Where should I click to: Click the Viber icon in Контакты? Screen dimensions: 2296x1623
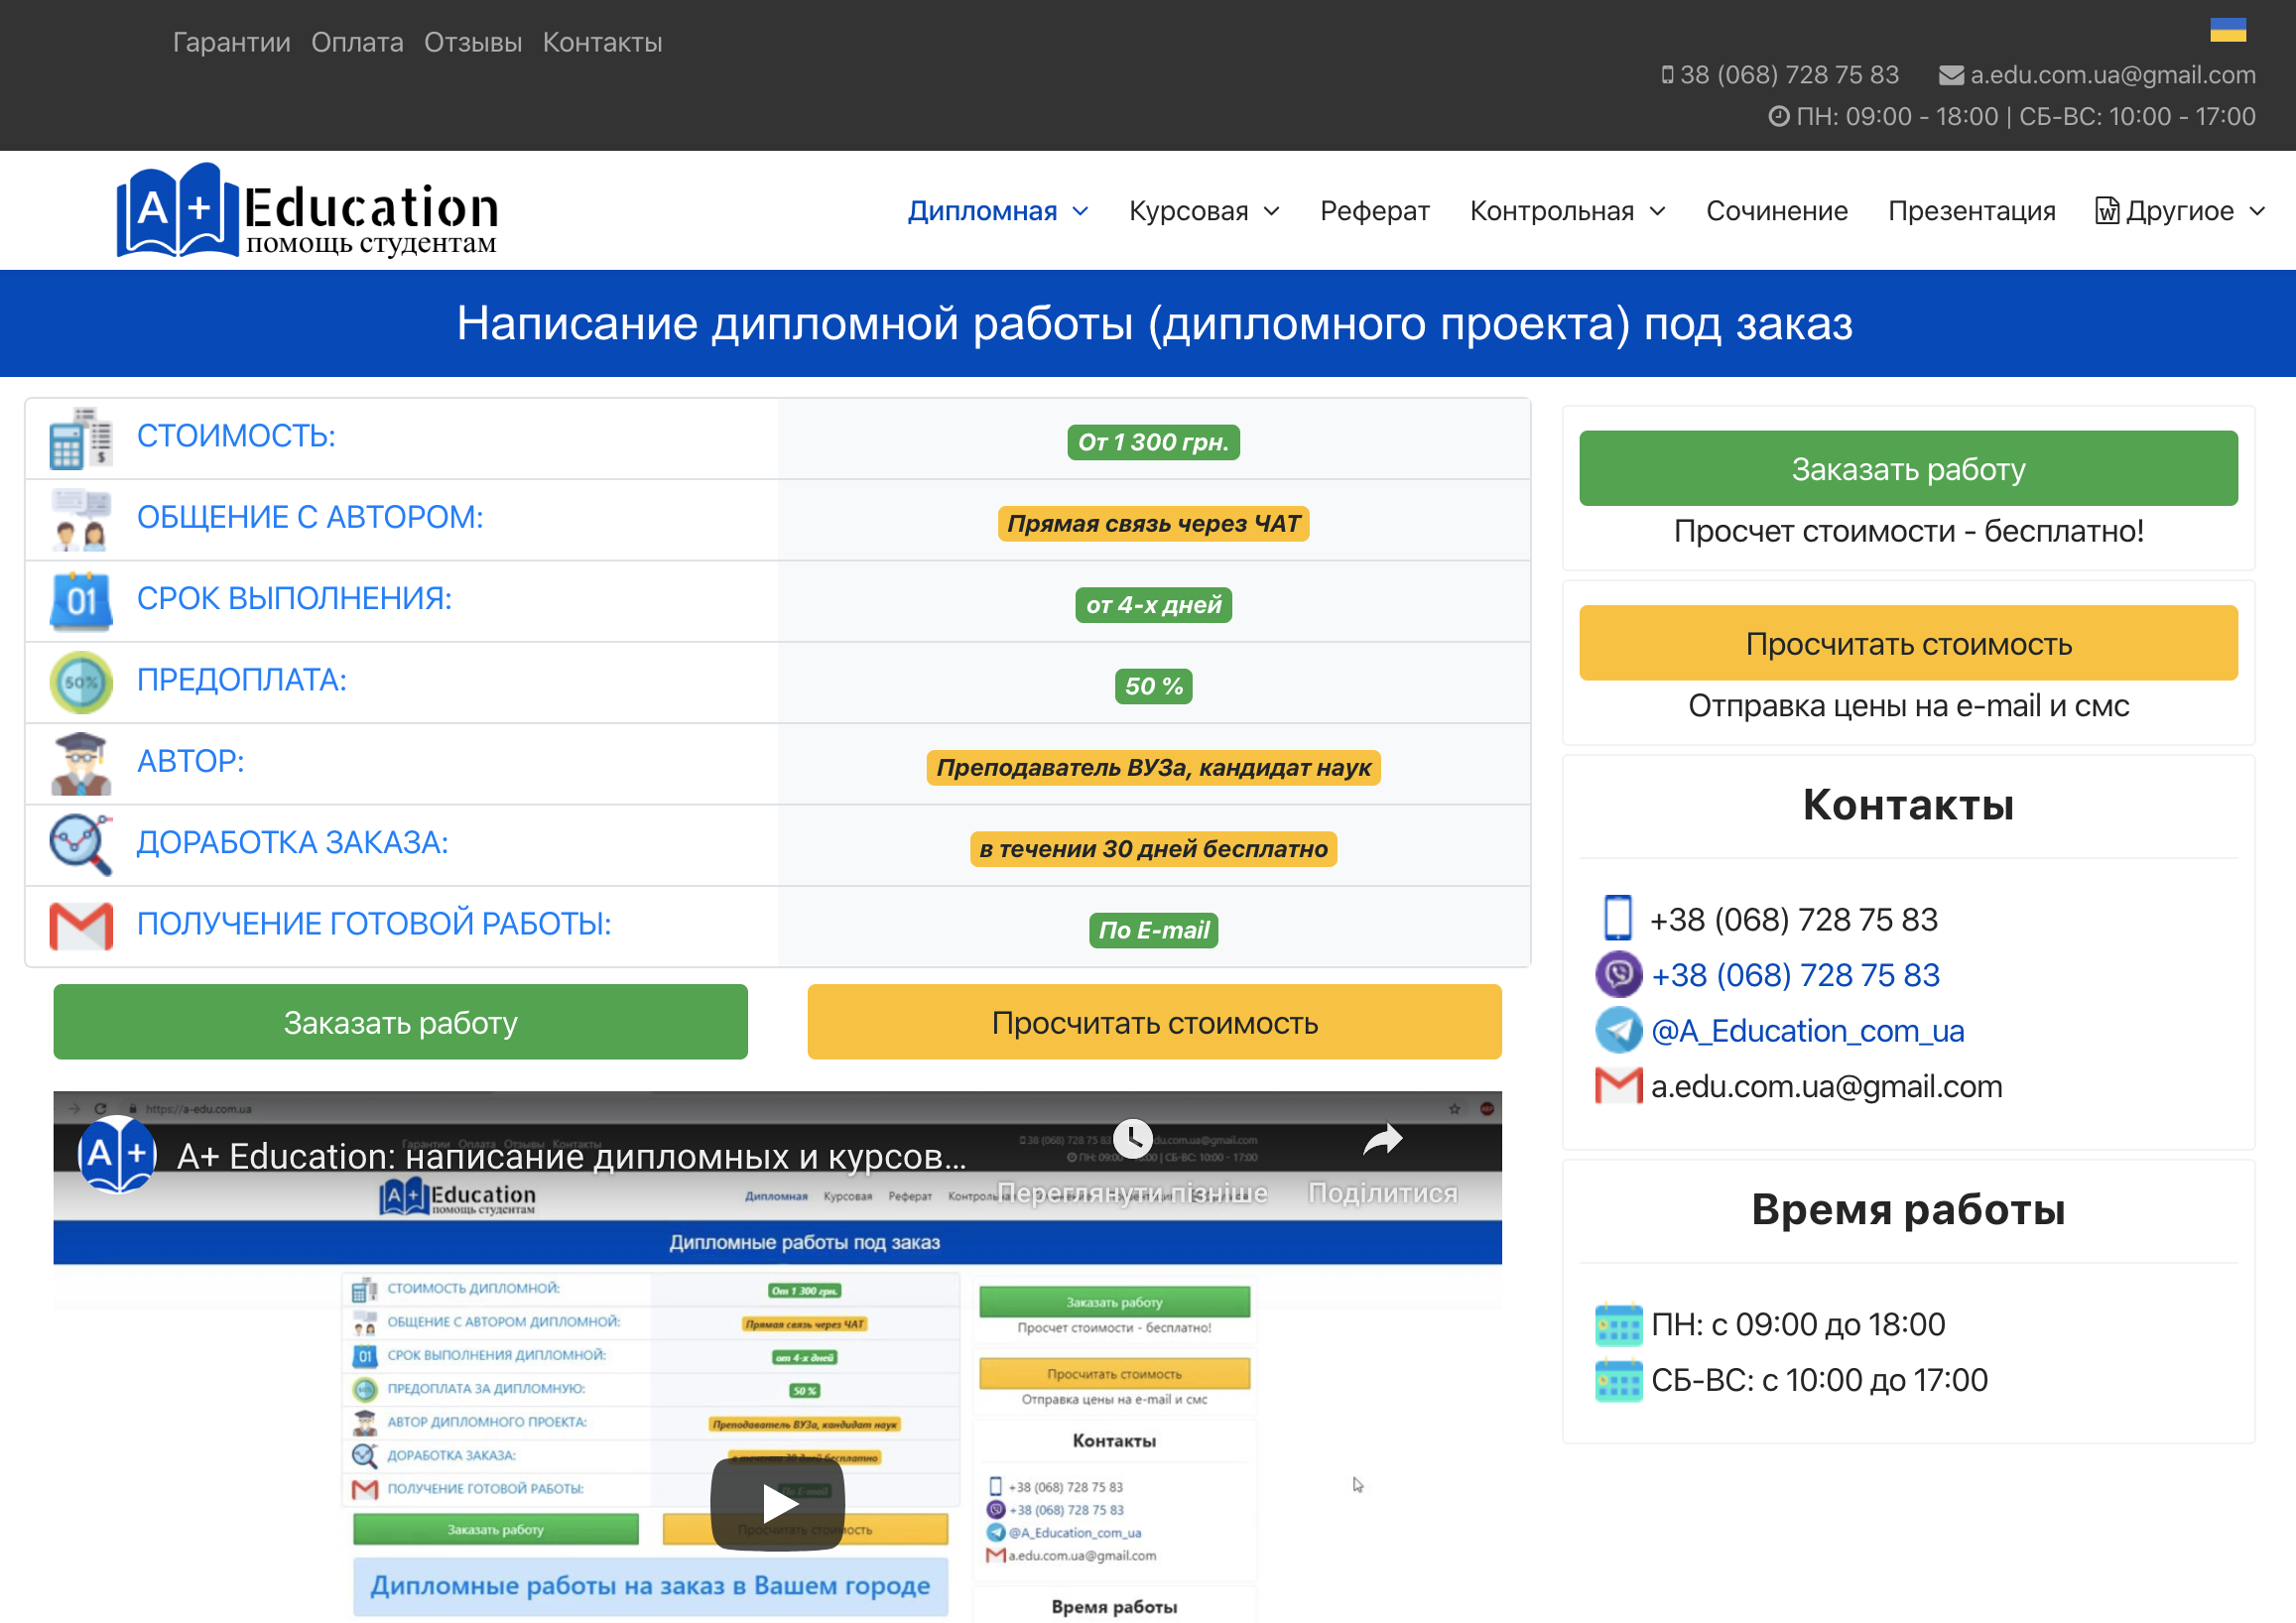point(1617,975)
